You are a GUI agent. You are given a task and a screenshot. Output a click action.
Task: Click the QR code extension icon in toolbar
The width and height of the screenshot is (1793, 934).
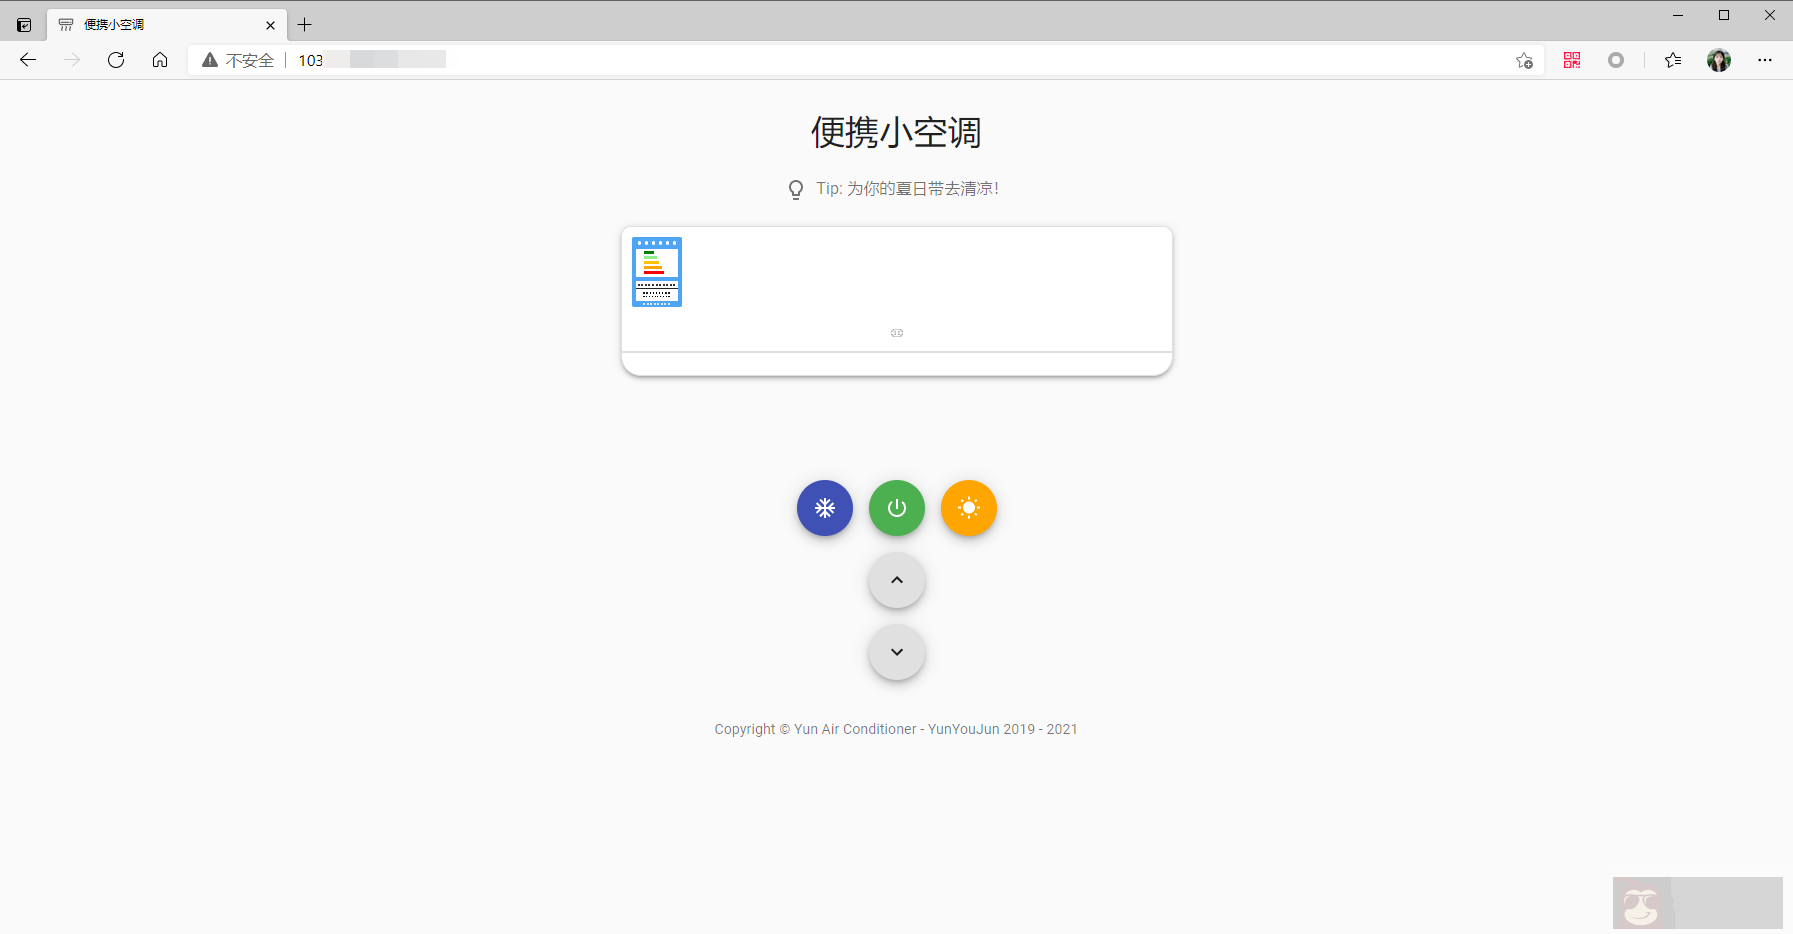[1570, 60]
